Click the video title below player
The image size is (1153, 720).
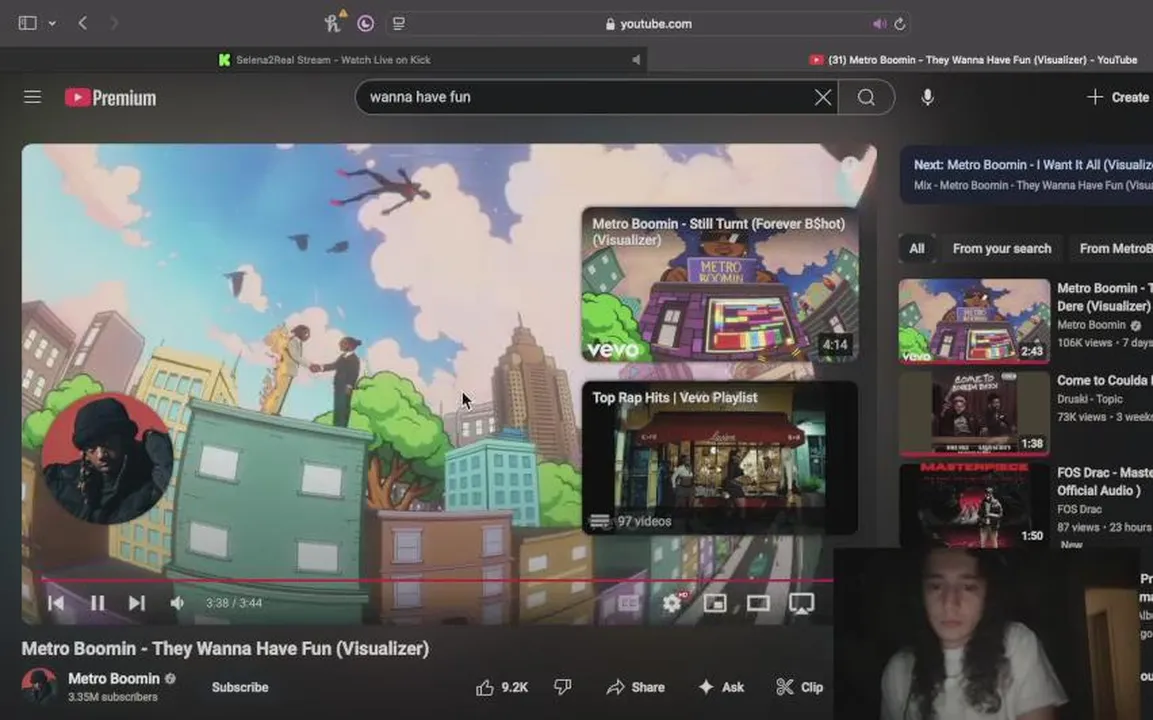(x=225, y=649)
